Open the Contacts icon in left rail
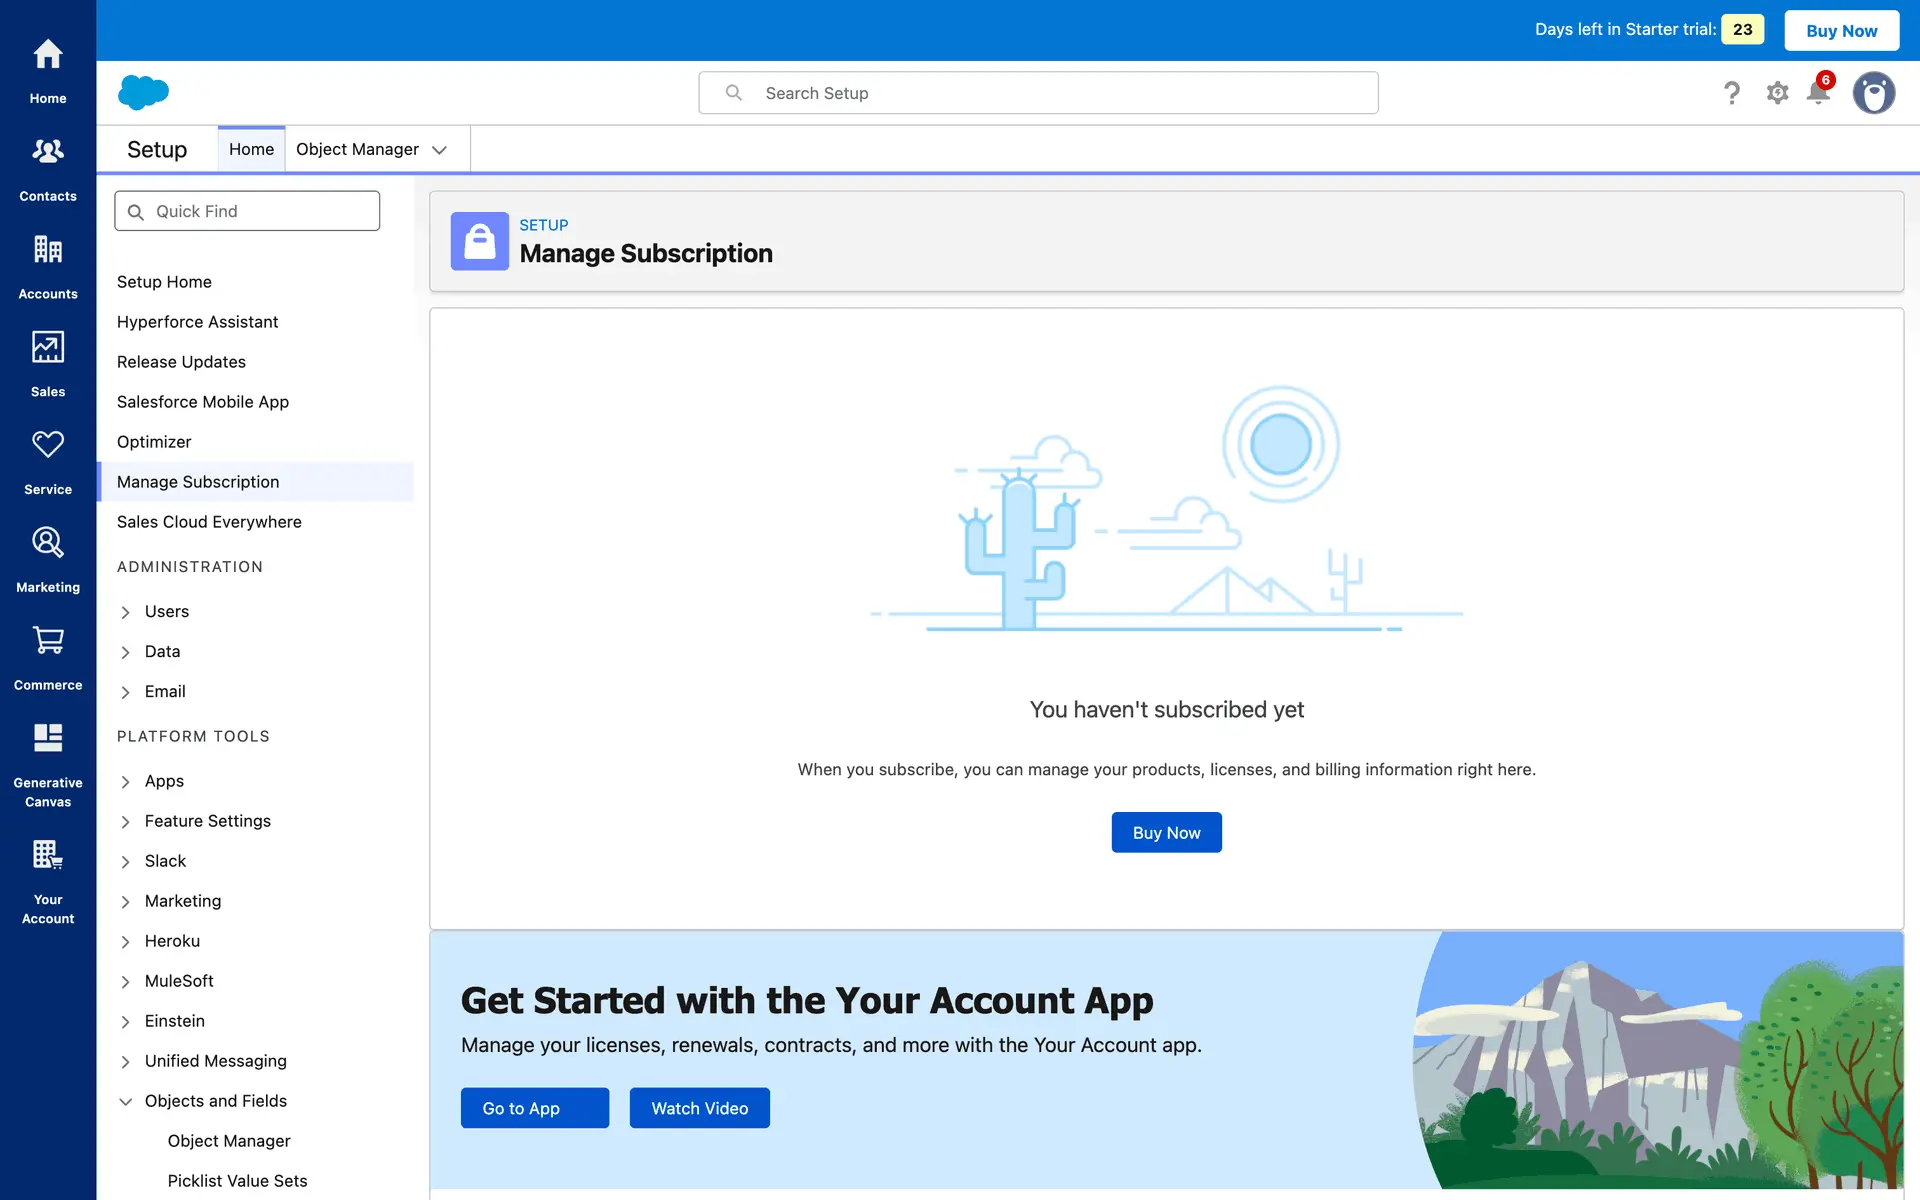 (x=47, y=152)
